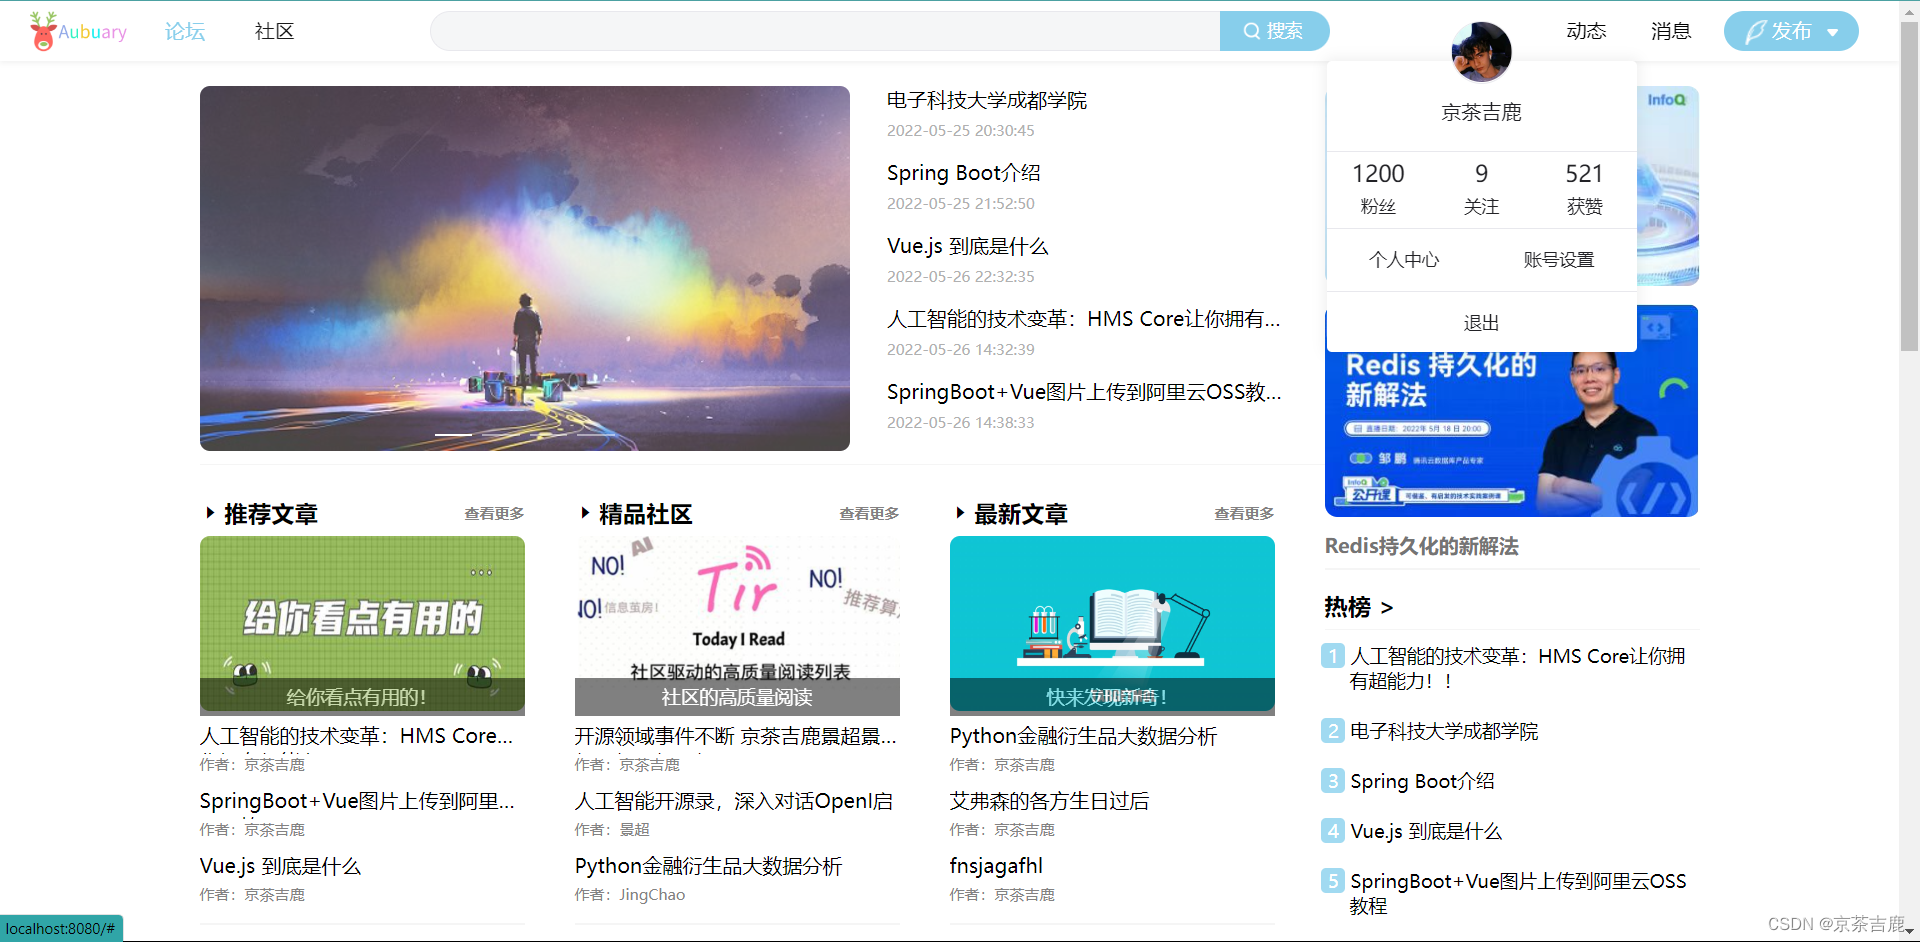Image resolution: width=1920 pixels, height=942 pixels.
Task: Open the Tir Today I Read card image
Action: [x=737, y=625]
